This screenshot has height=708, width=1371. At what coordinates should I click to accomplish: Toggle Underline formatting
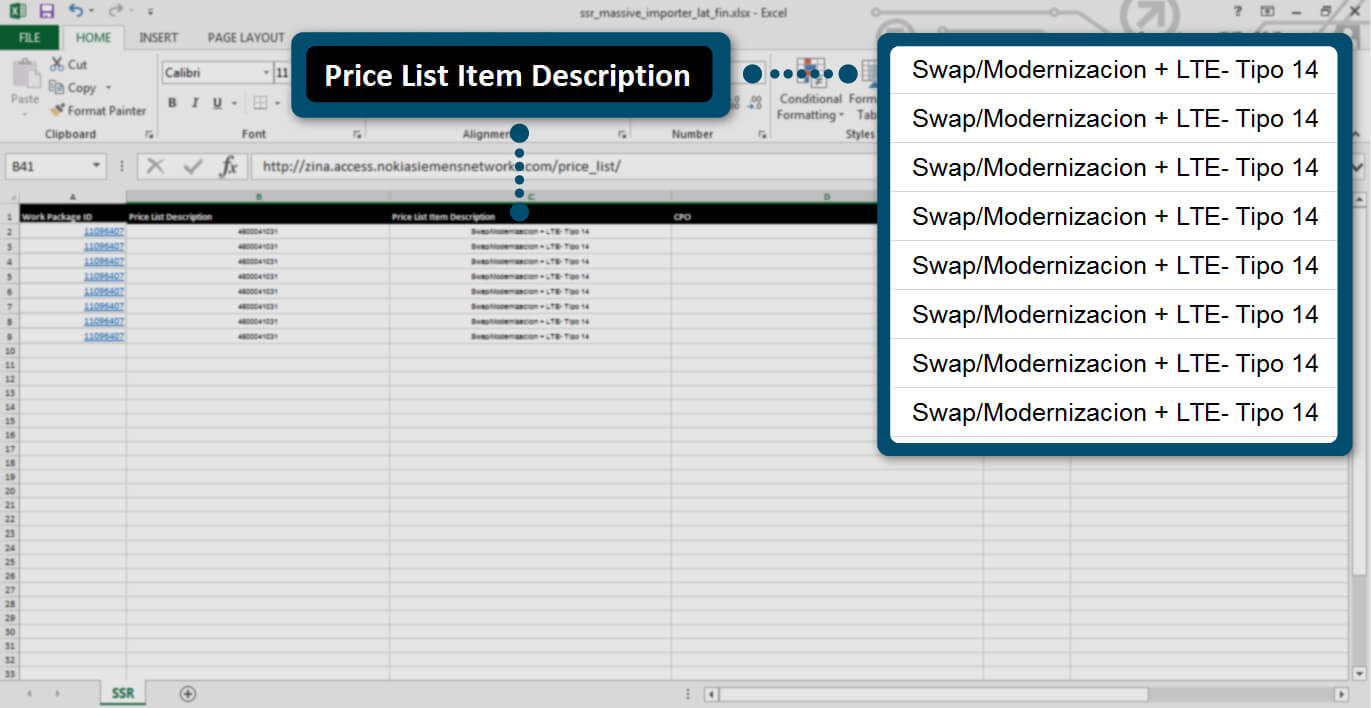(216, 103)
